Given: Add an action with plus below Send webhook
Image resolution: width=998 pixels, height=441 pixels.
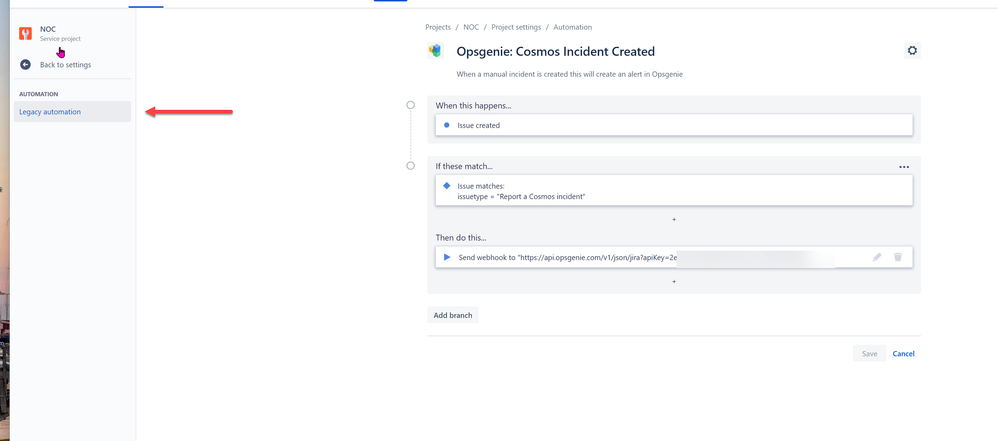Looking at the screenshot, I should (674, 281).
